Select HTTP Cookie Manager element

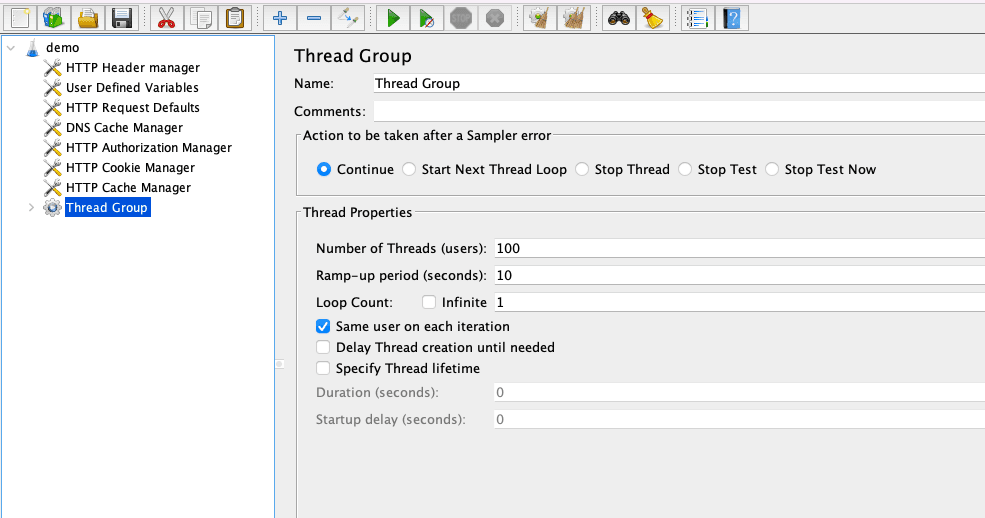(x=130, y=168)
